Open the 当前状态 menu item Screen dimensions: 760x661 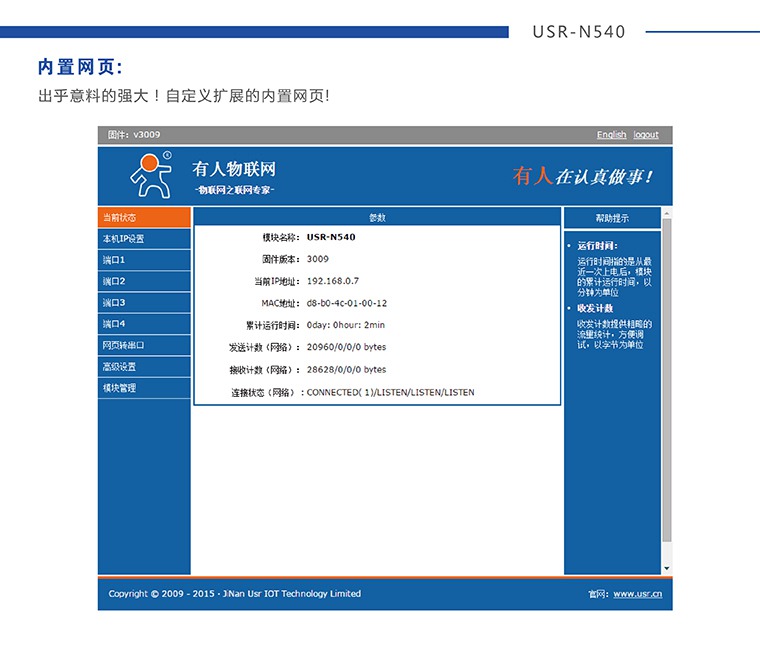144,218
